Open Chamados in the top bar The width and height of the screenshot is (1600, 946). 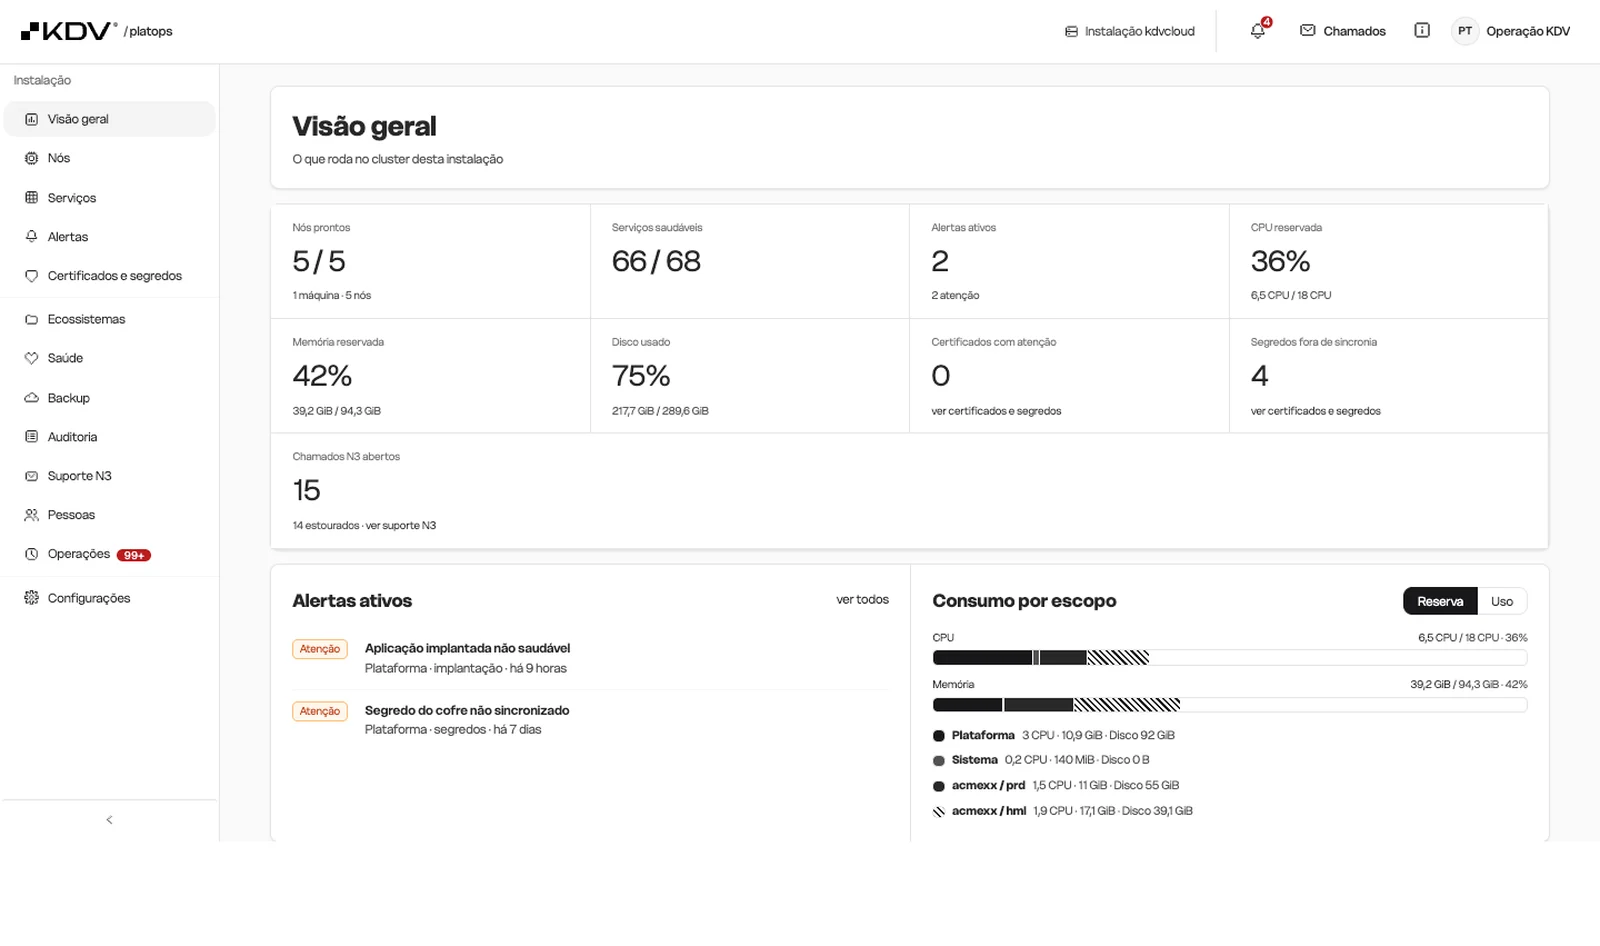(1343, 31)
